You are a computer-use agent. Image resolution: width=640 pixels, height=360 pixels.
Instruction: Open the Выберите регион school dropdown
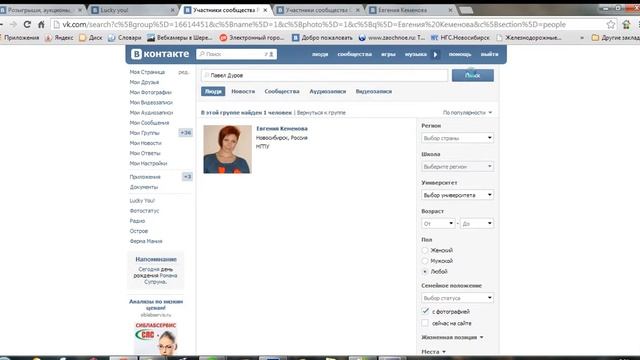[457, 167]
